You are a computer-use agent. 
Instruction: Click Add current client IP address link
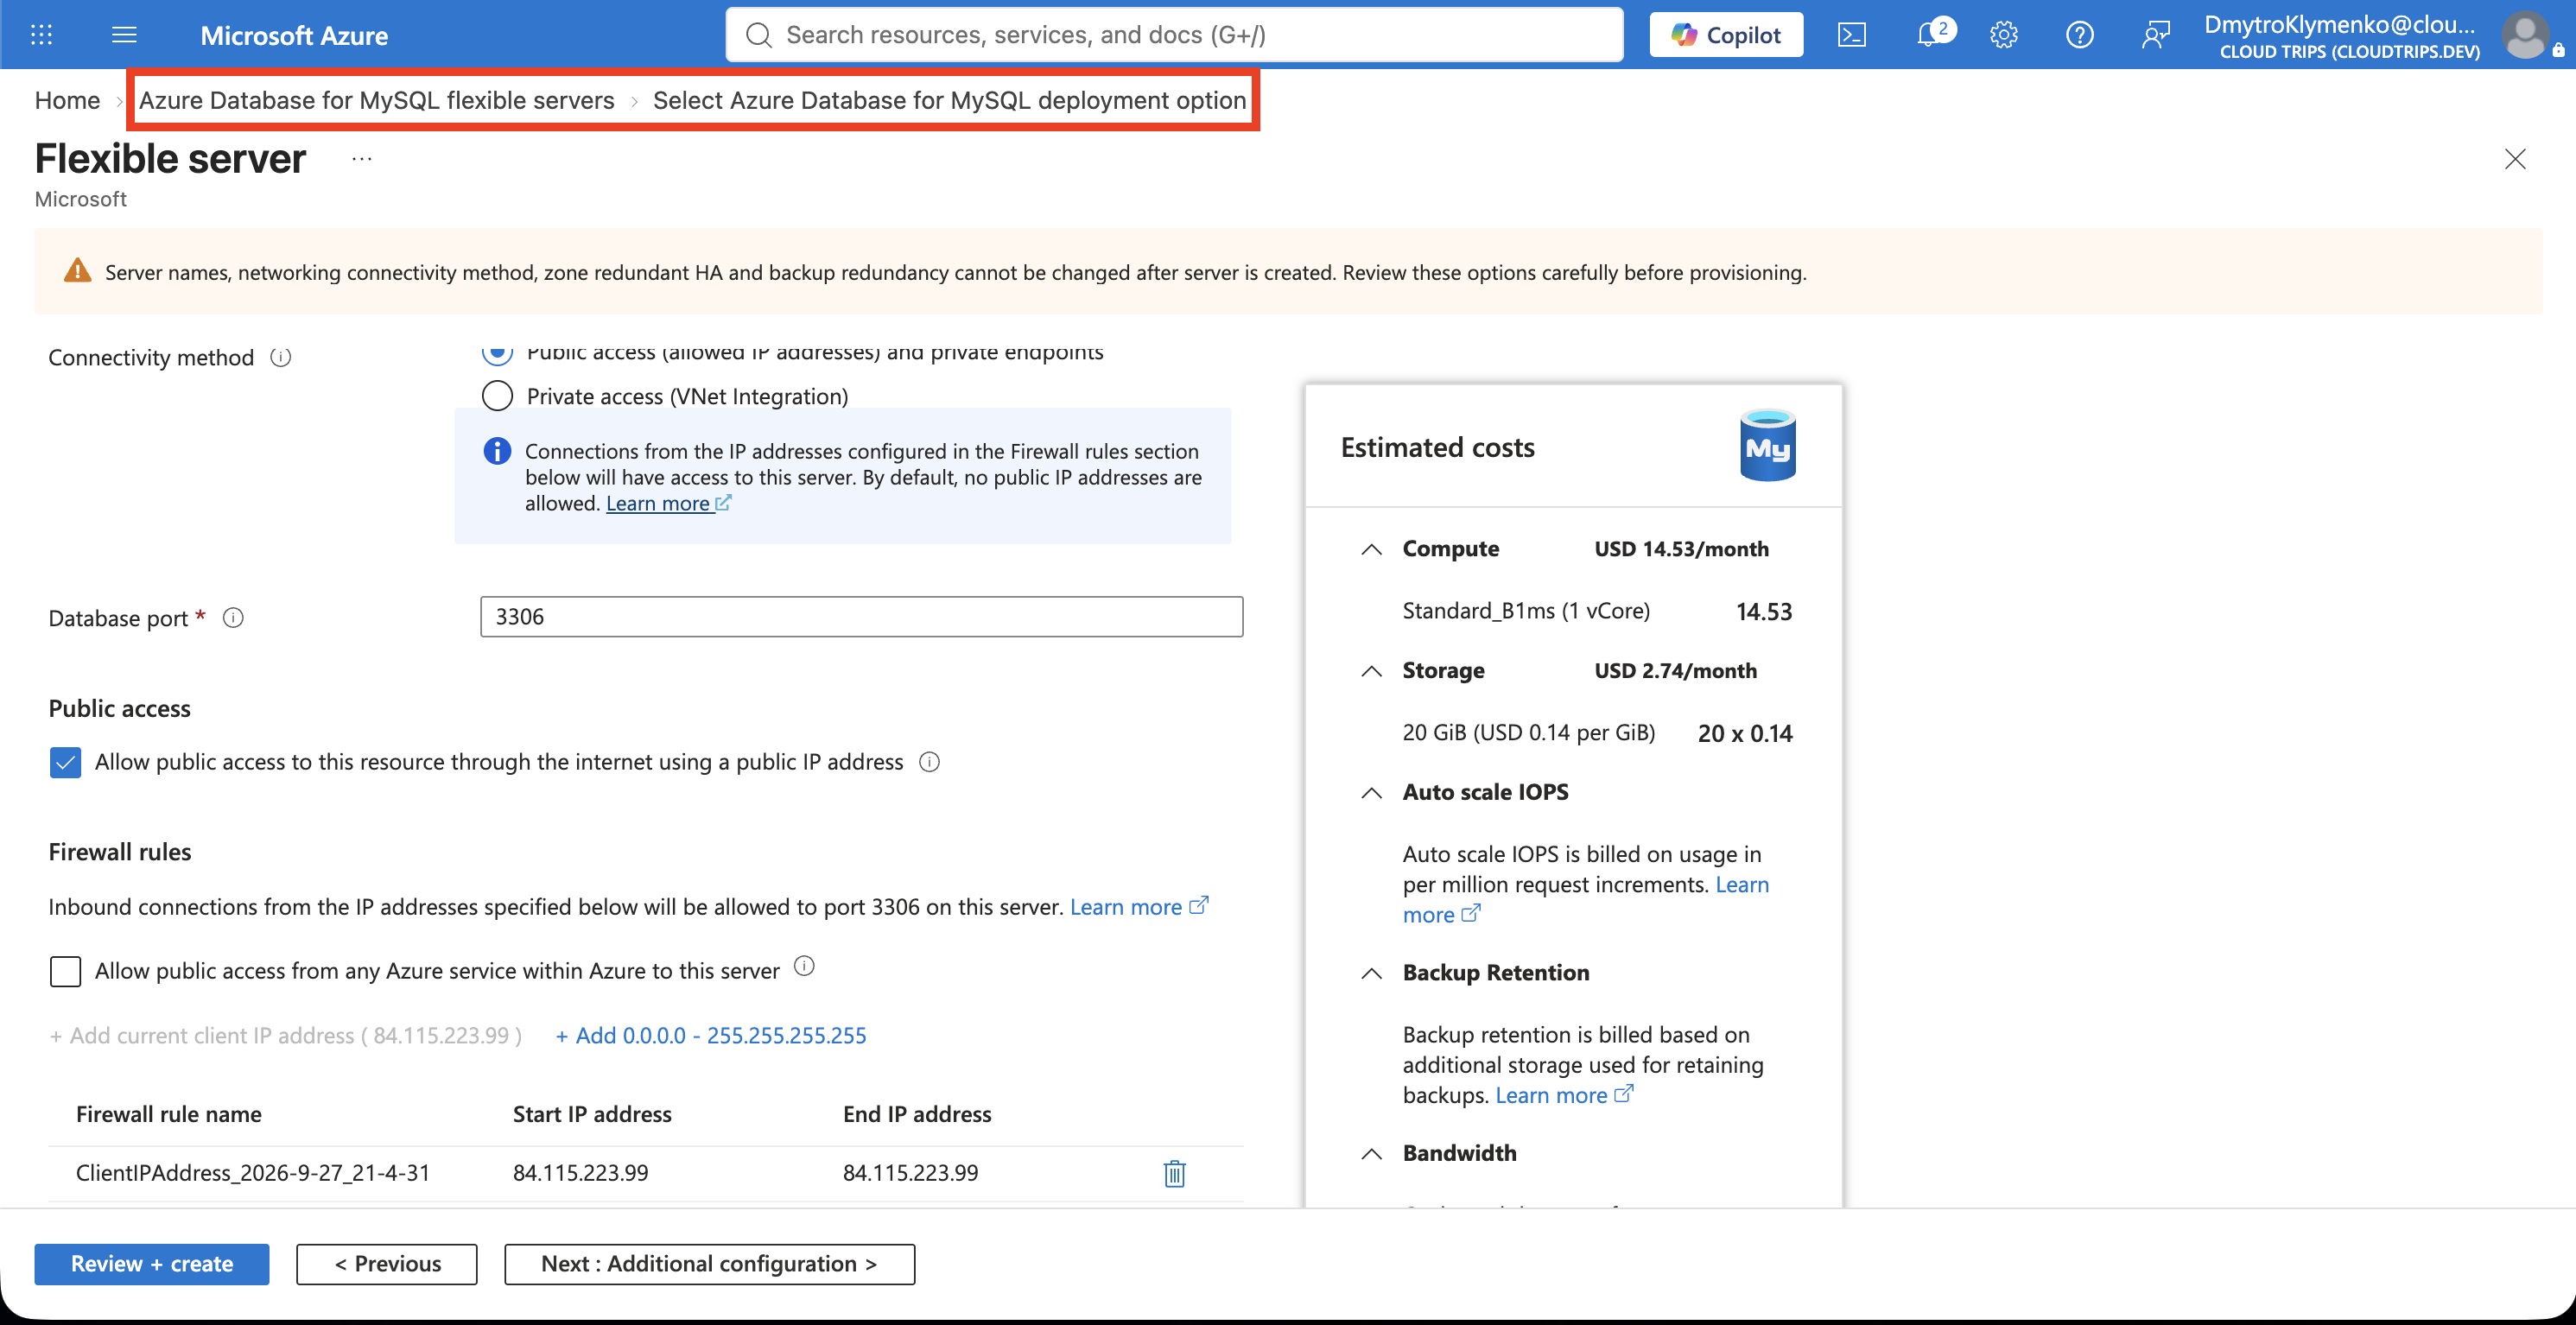(x=286, y=1035)
